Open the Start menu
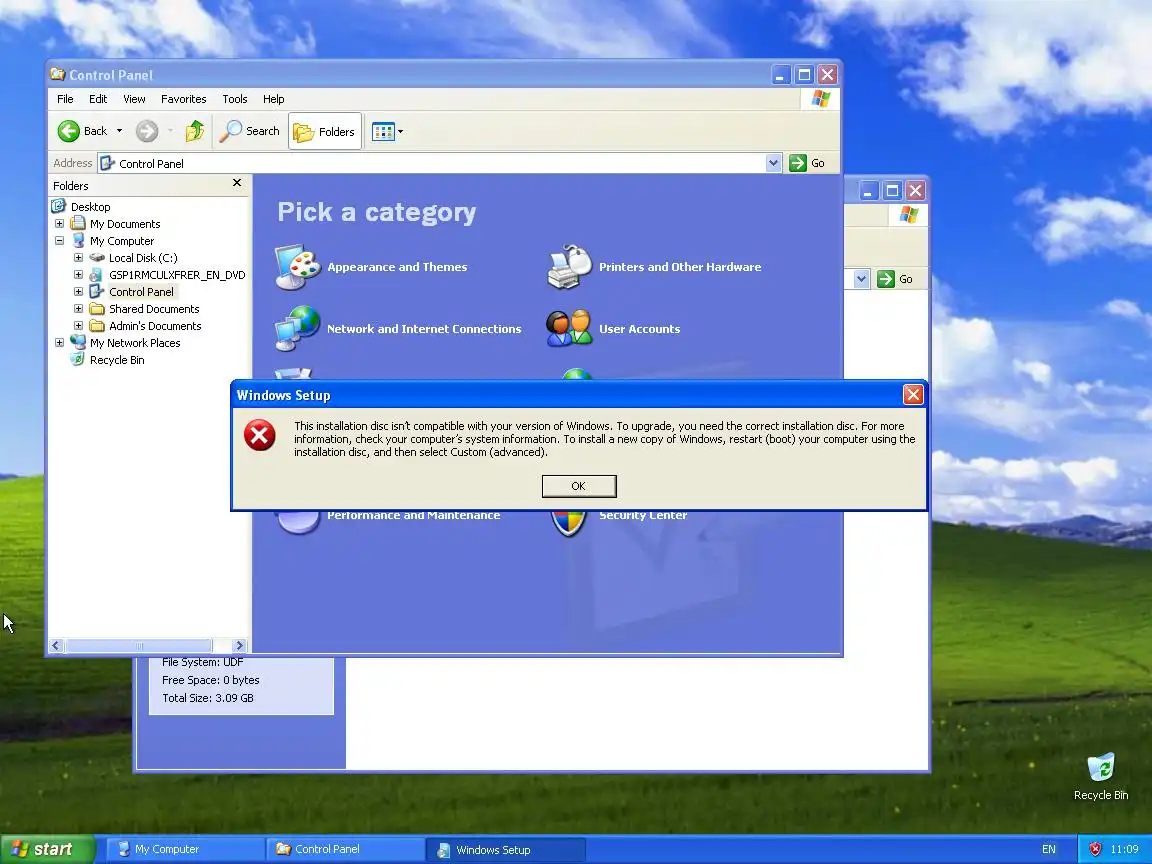The image size is (1152, 864). [47, 849]
